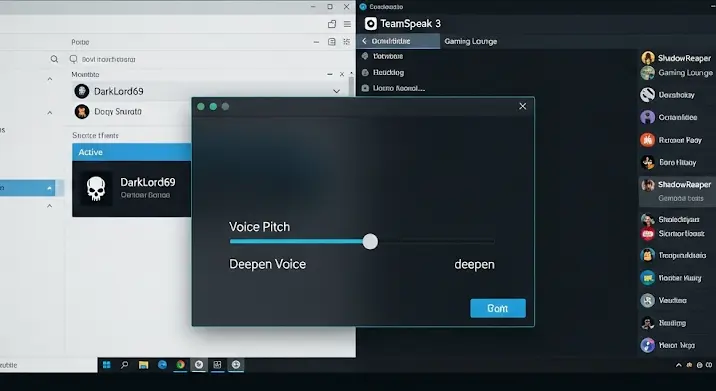Click the taskbar search magnifier icon
This screenshot has width=716, height=391.
pyautogui.click(x=124, y=365)
